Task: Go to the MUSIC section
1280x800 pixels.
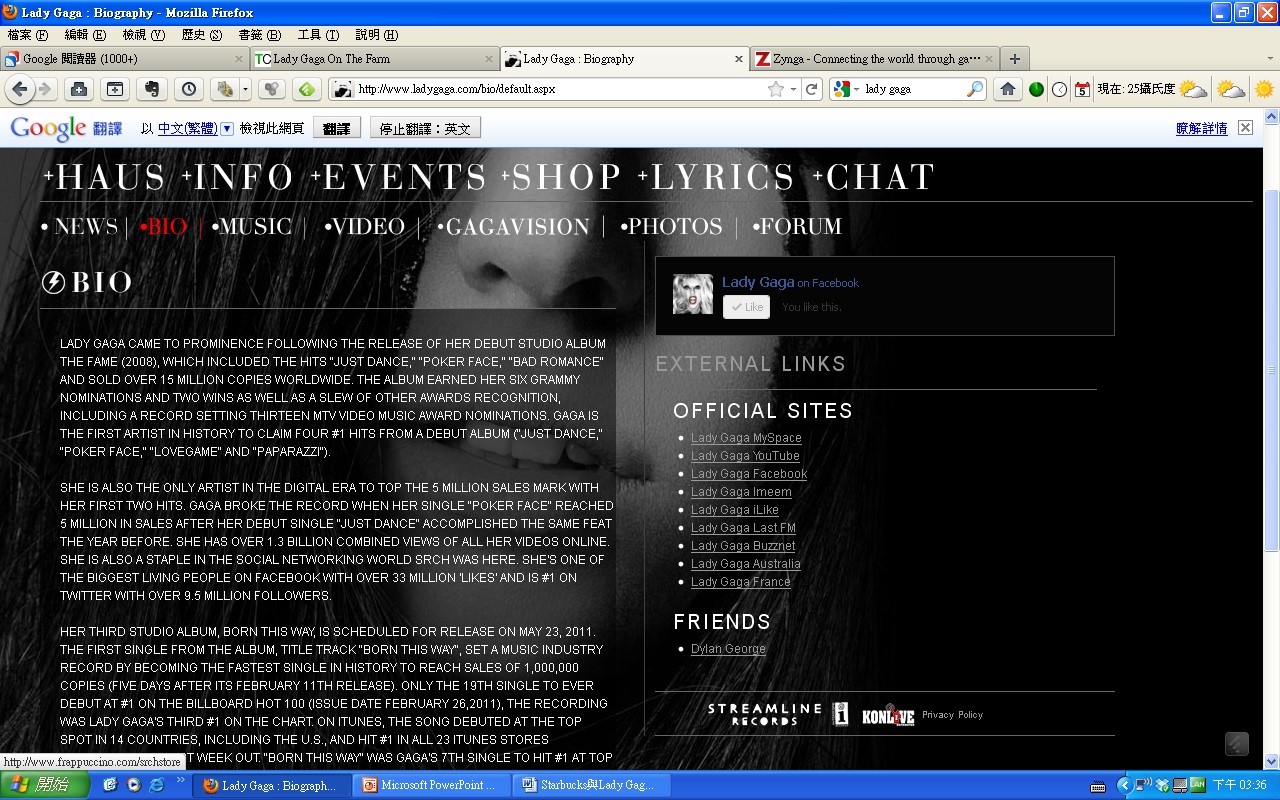Action: [252, 227]
